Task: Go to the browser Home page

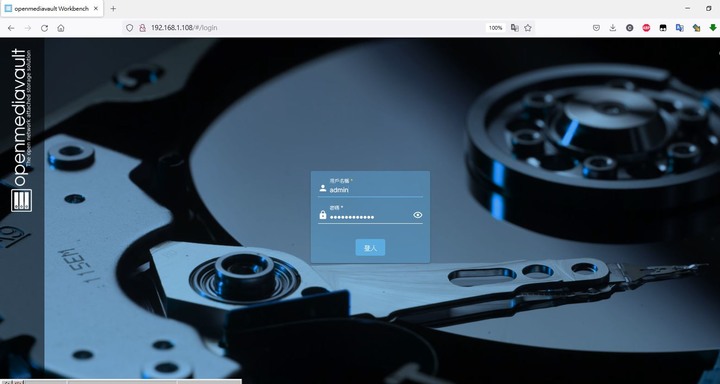Action: tap(61, 28)
